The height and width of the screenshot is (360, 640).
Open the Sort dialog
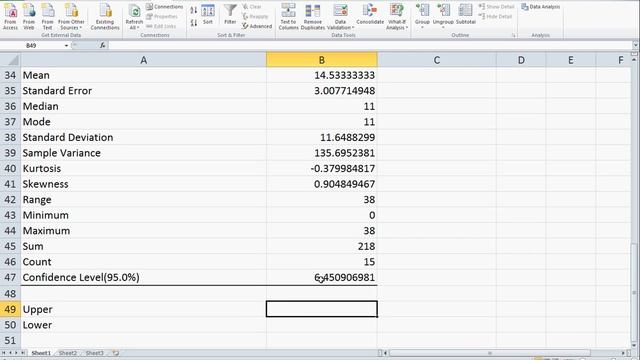pos(208,16)
